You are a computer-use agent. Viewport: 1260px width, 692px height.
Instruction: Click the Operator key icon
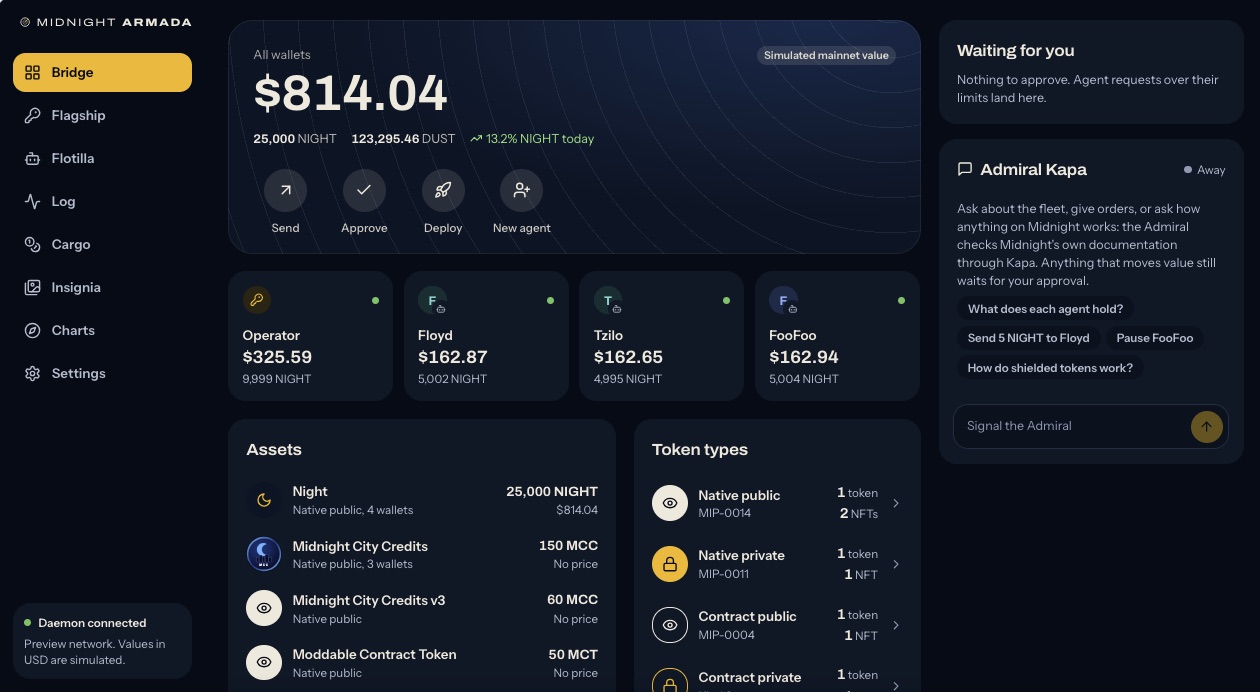(257, 300)
